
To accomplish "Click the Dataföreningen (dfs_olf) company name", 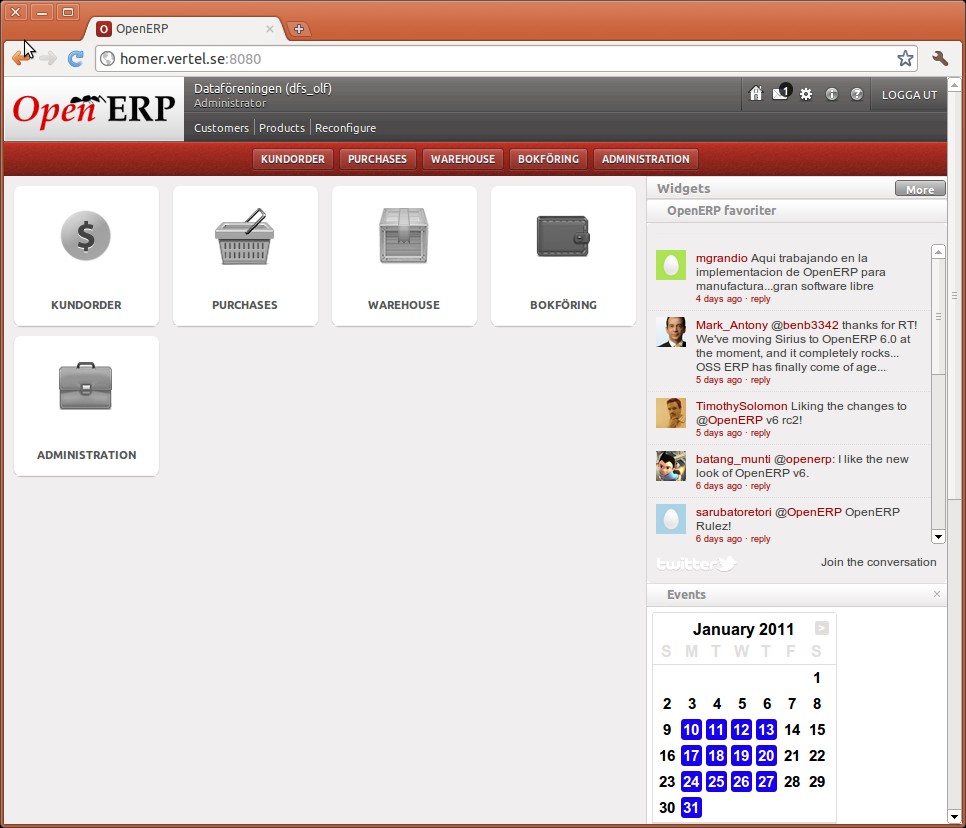I will point(262,88).
